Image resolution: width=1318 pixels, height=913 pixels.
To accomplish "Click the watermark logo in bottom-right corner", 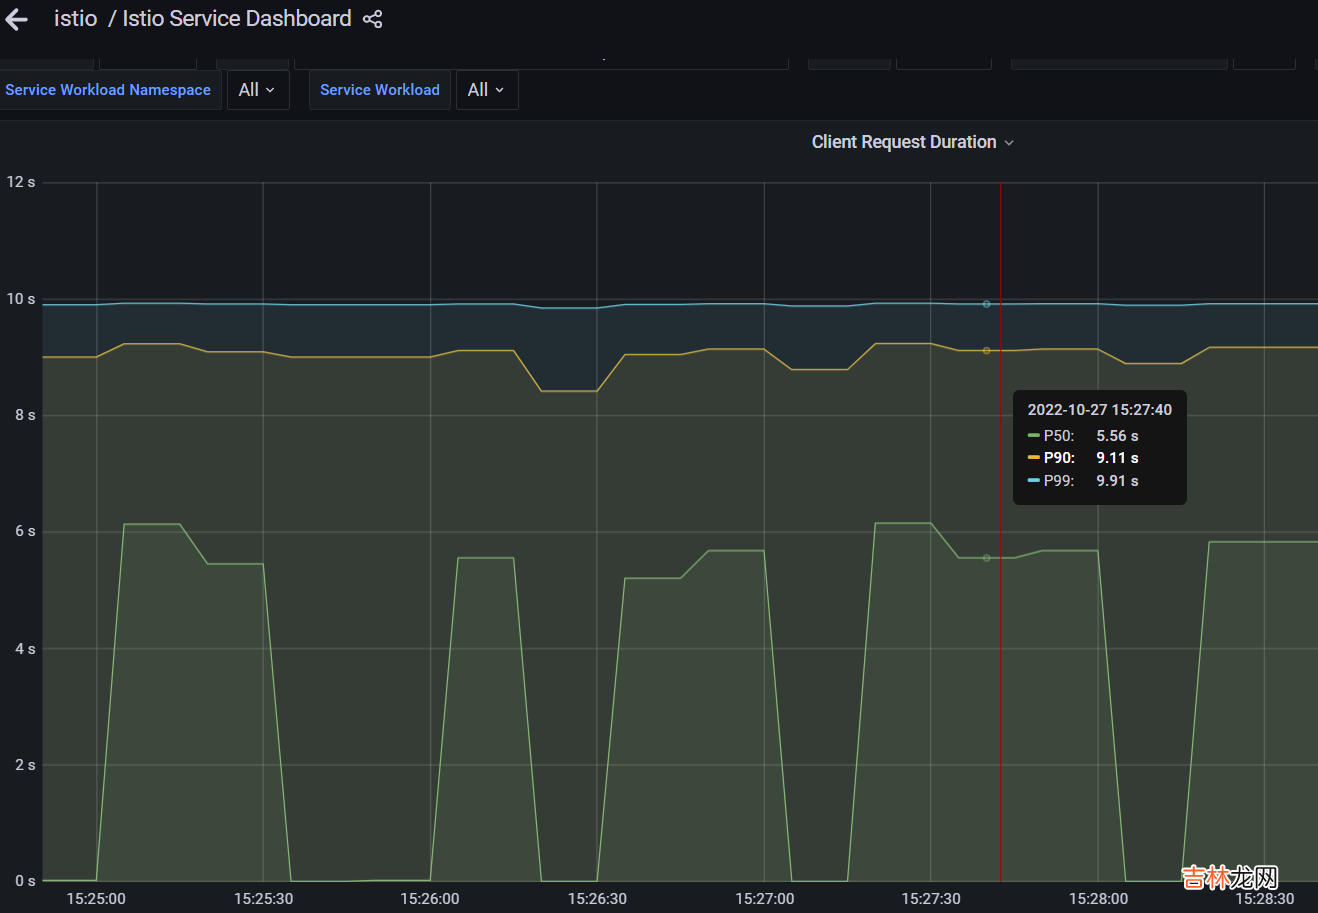I will [1229, 878].
